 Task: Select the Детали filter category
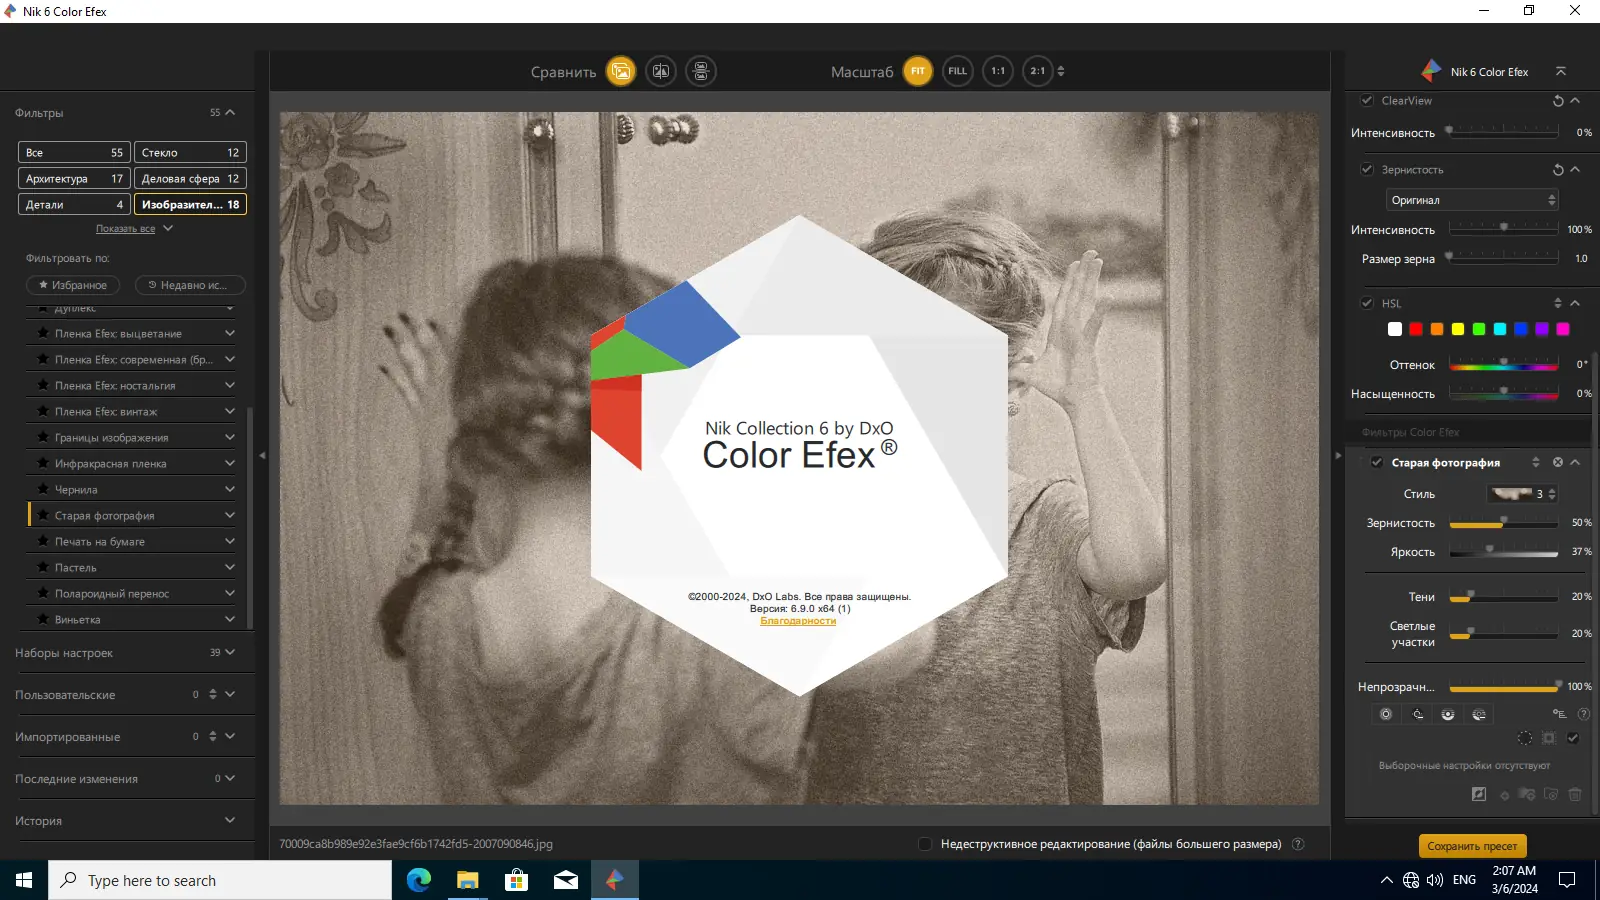[x=74, y=204]
